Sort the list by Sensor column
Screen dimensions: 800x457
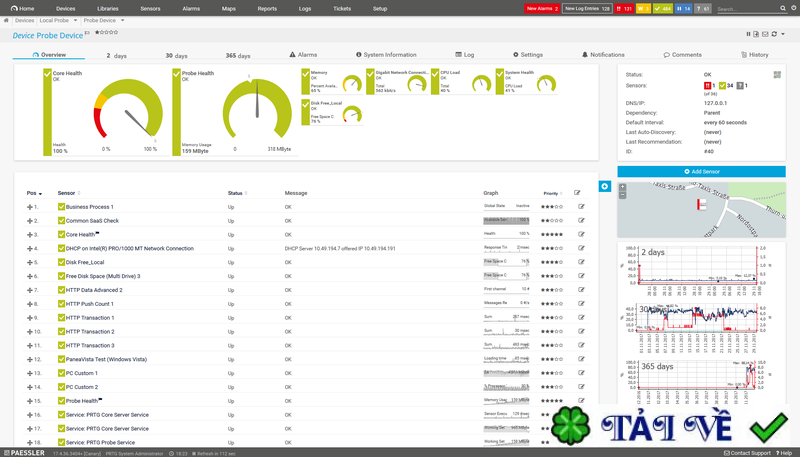(x=69, y=193)
